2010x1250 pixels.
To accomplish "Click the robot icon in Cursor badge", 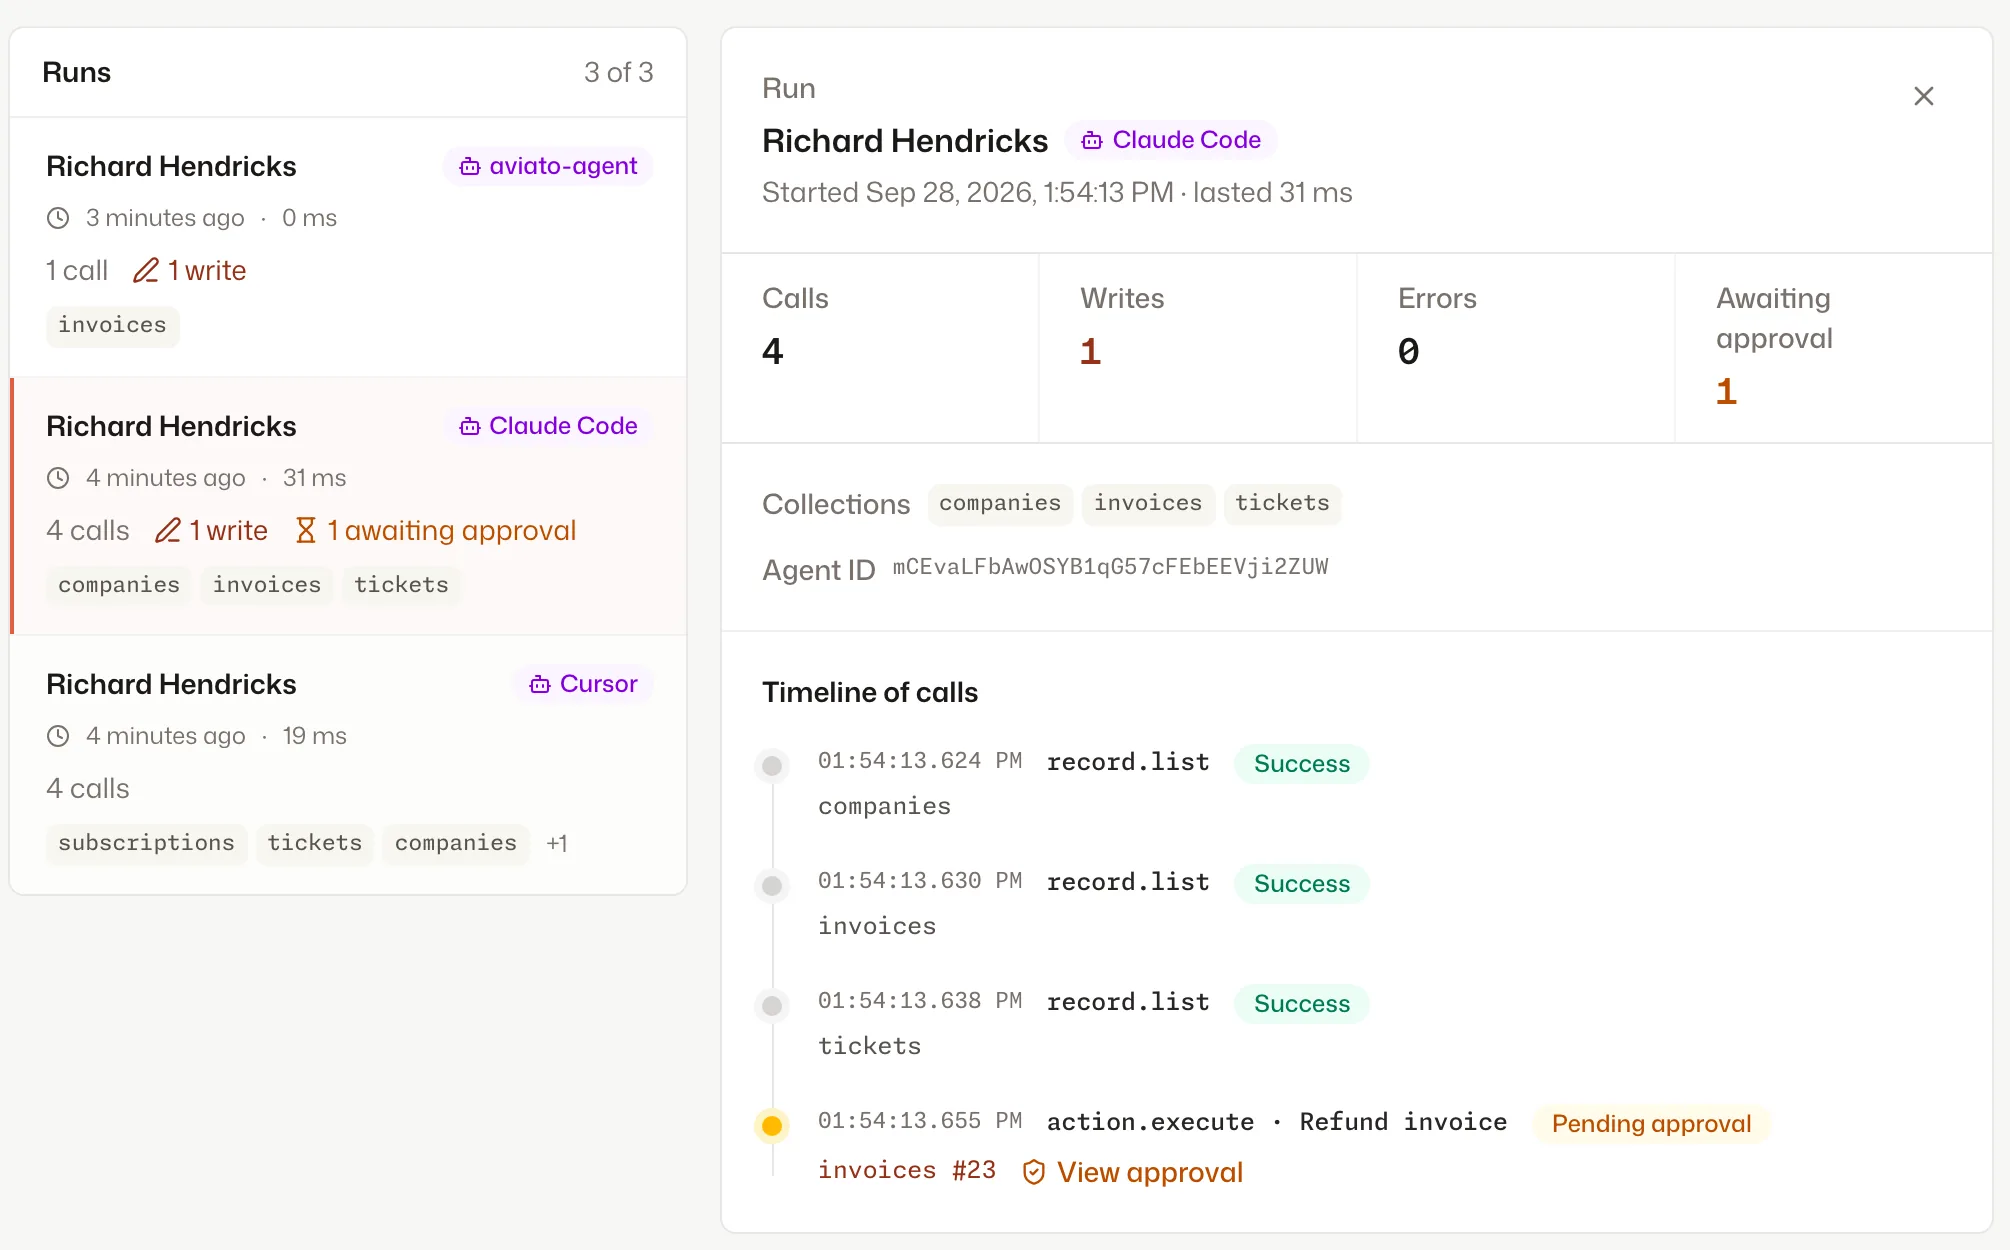I will coord(540,684).
